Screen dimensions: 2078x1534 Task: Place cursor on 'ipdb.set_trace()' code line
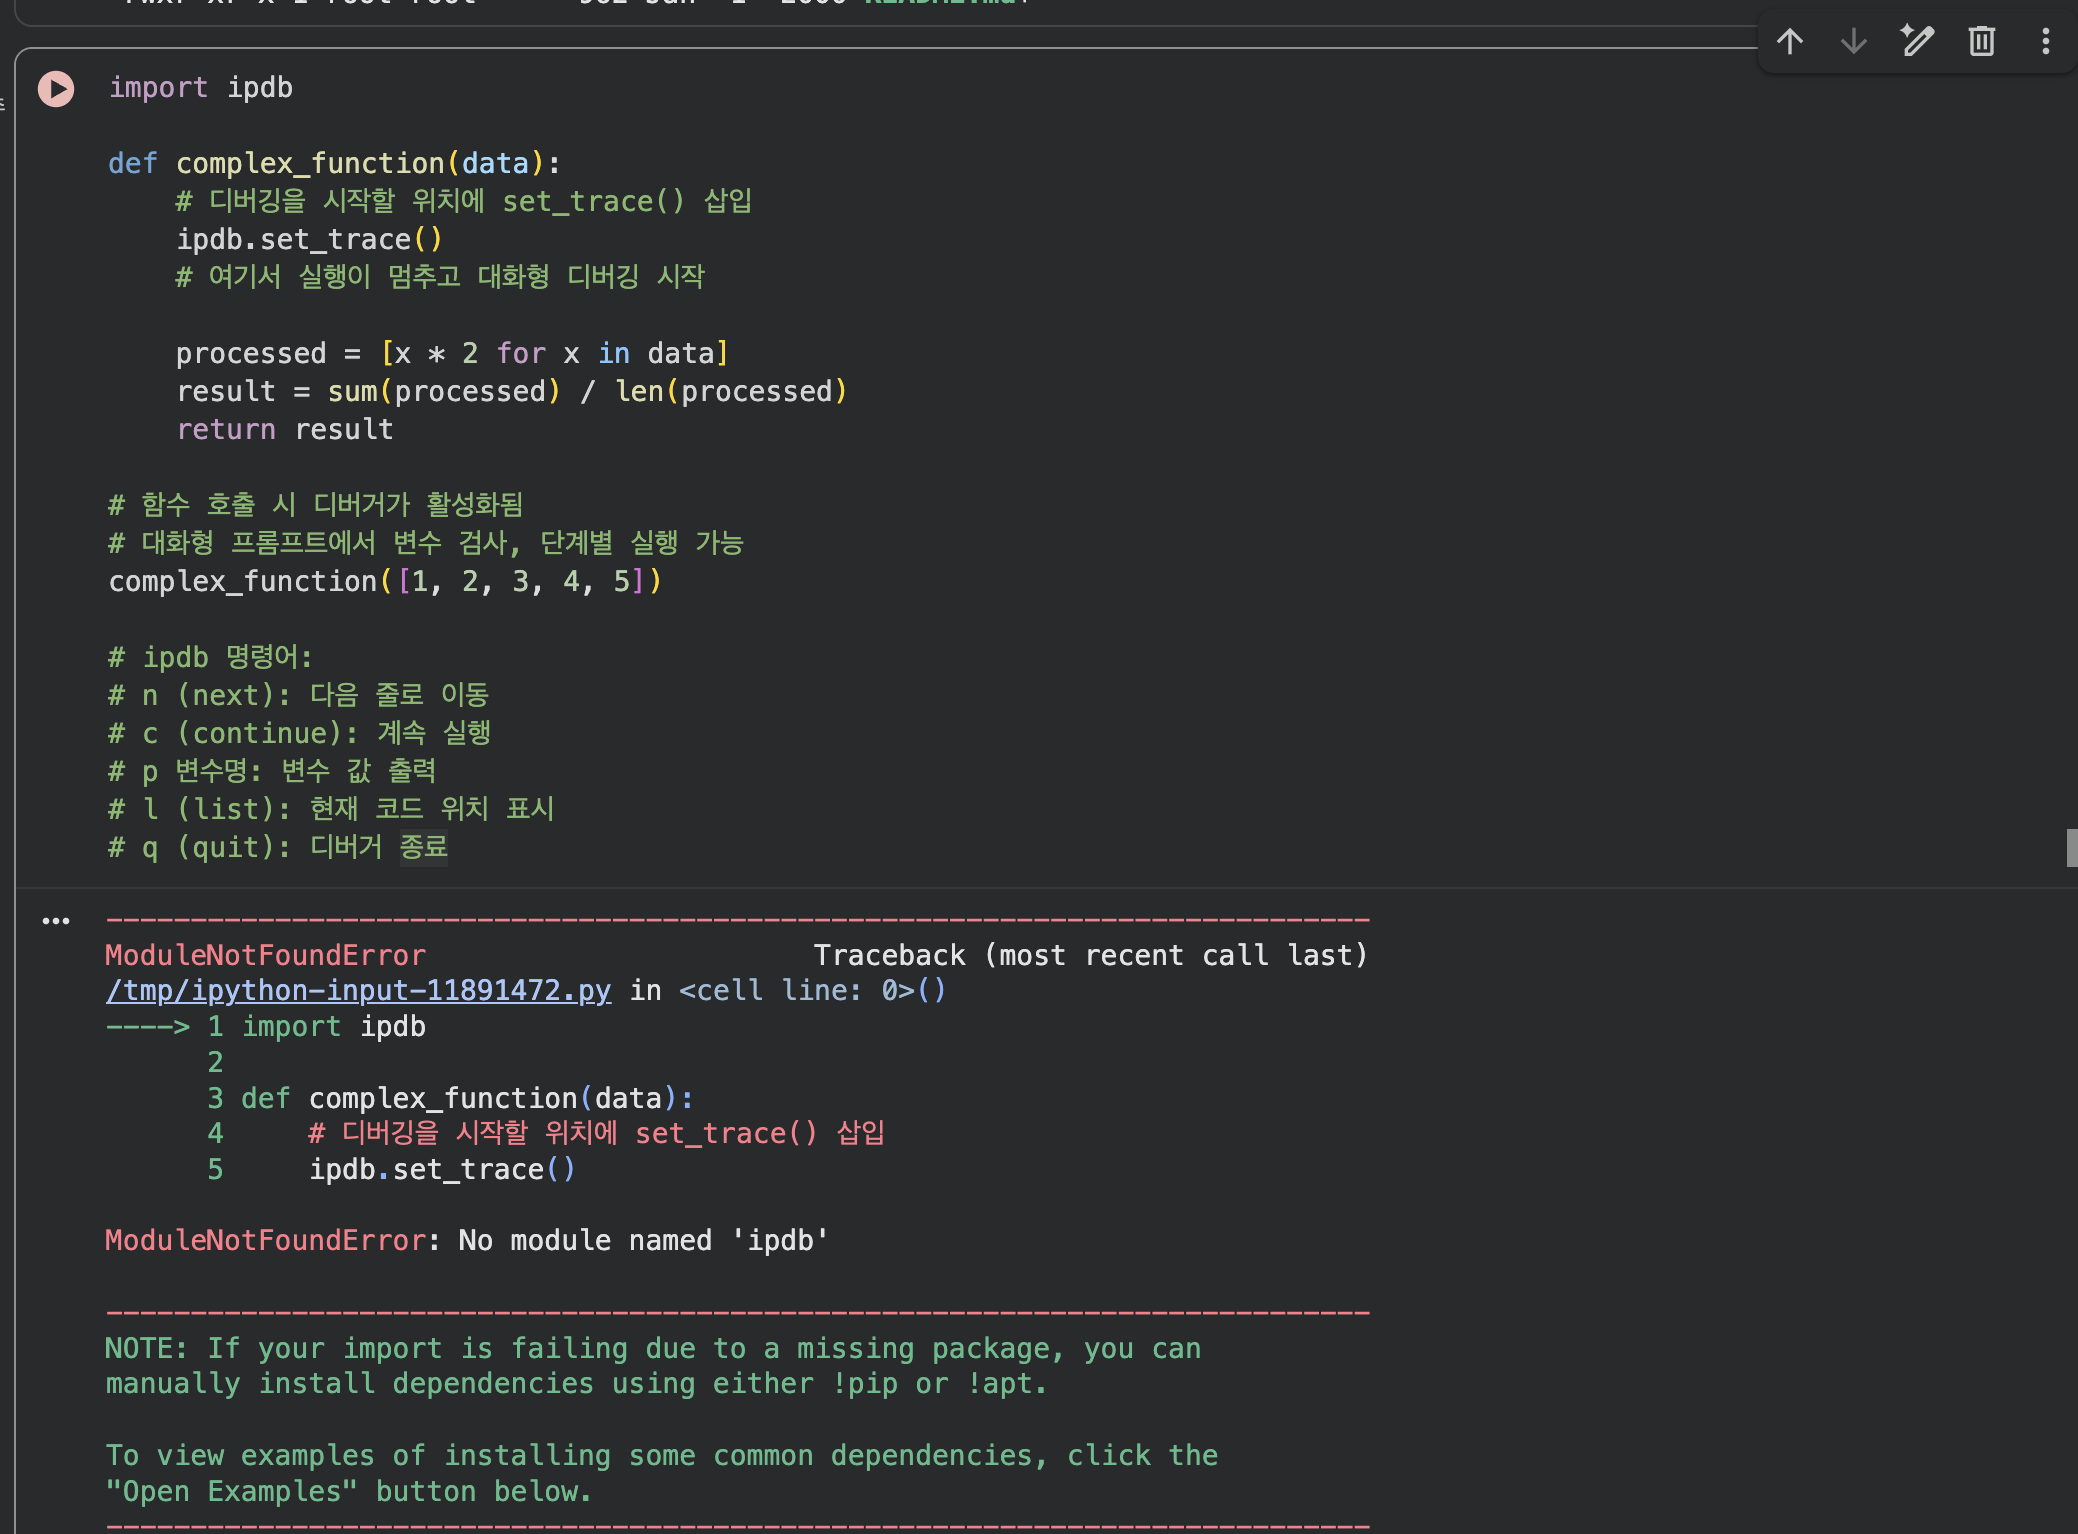point(309,239)
